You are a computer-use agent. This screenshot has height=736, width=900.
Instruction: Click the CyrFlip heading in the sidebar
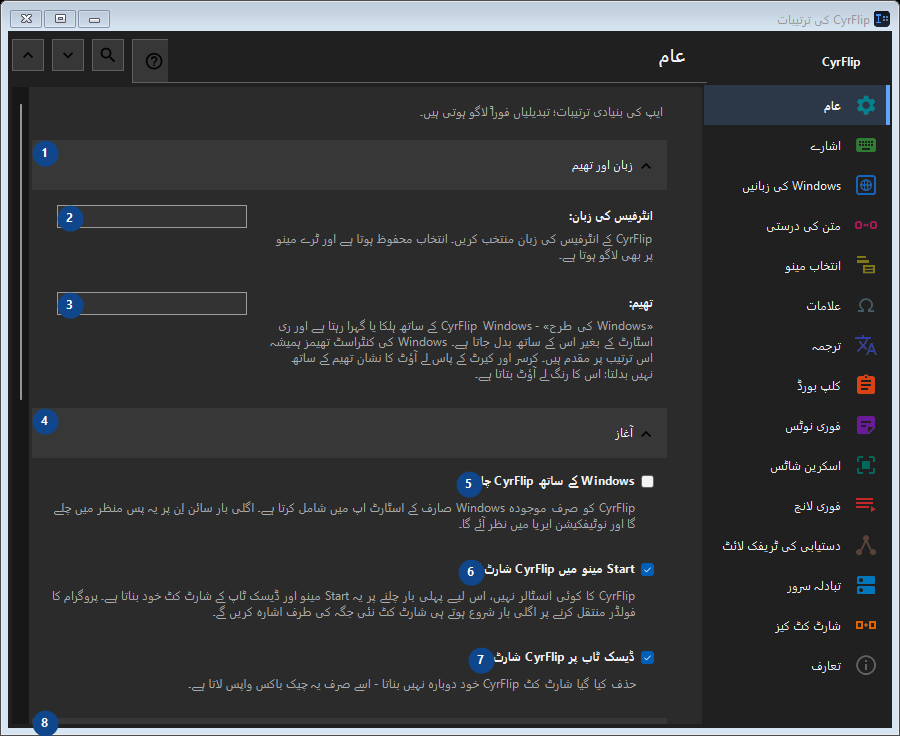coord(841,62)
